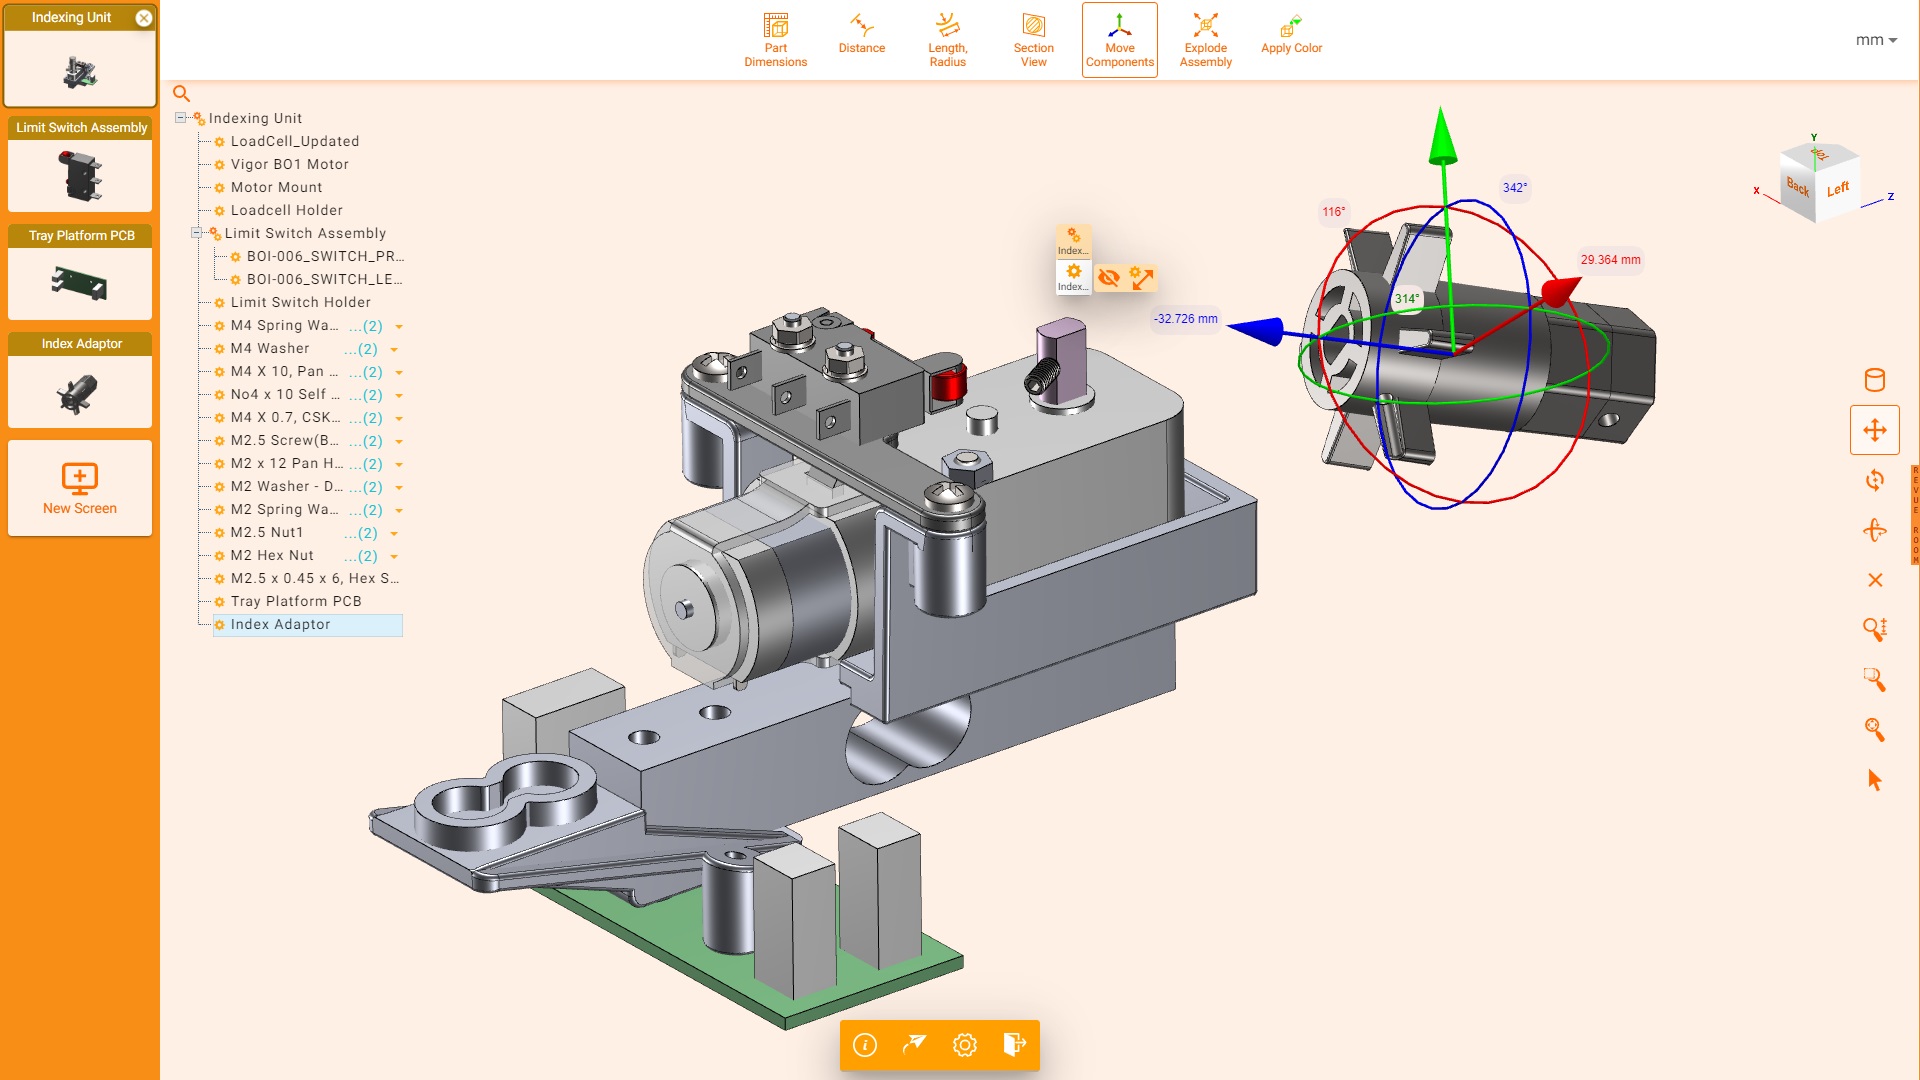
Task: Select the BOI-006_SWITCH_LE… tree item
Action: pyautogui.click(x=325, y=279)
